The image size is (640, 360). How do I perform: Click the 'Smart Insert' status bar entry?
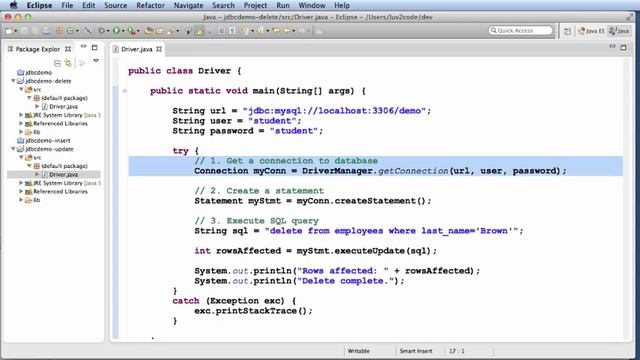(416, 351)
